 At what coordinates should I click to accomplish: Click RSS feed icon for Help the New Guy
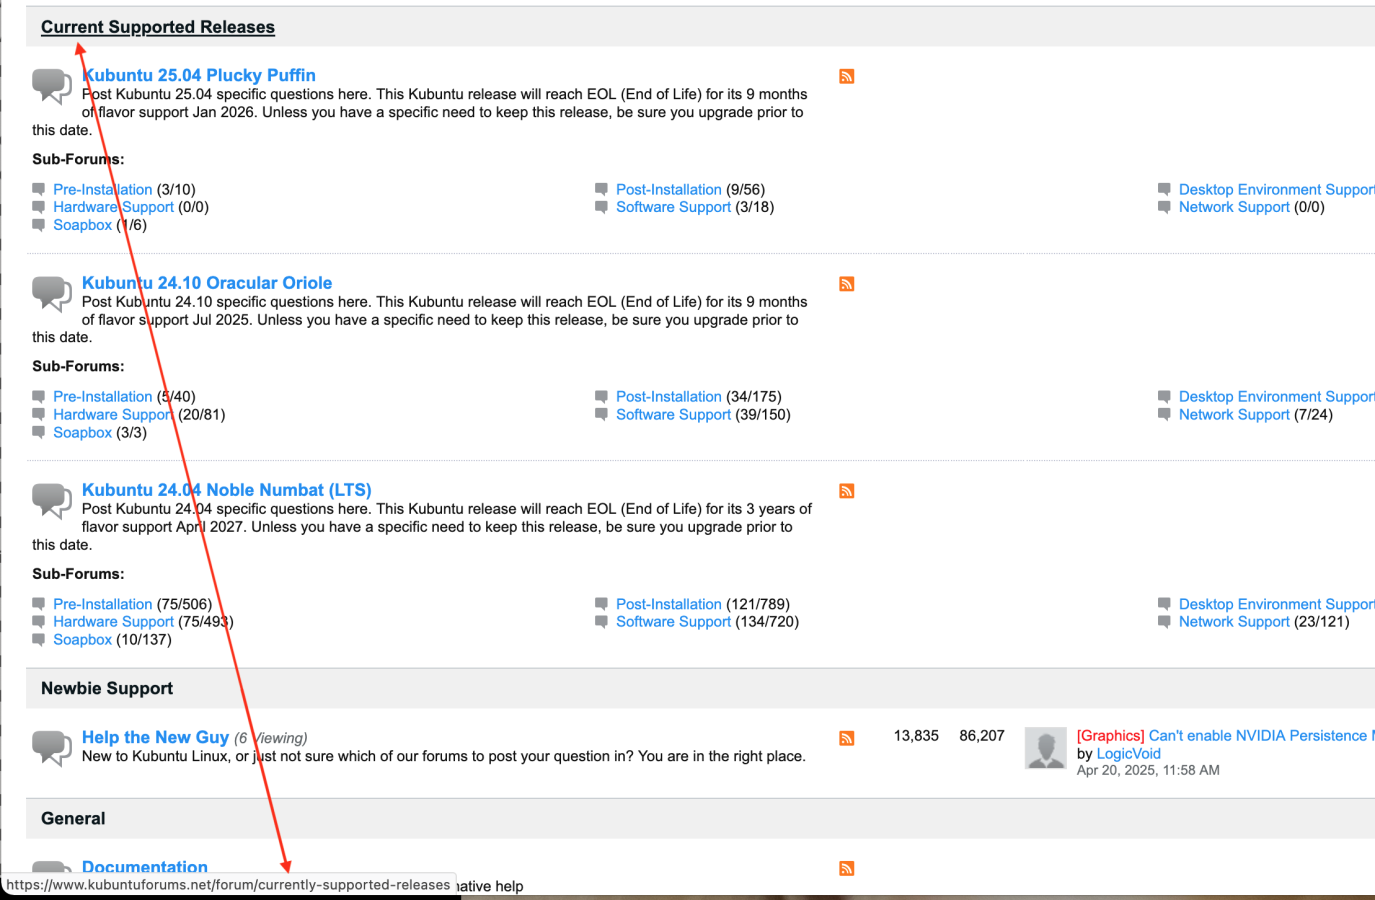coord(847,738)
